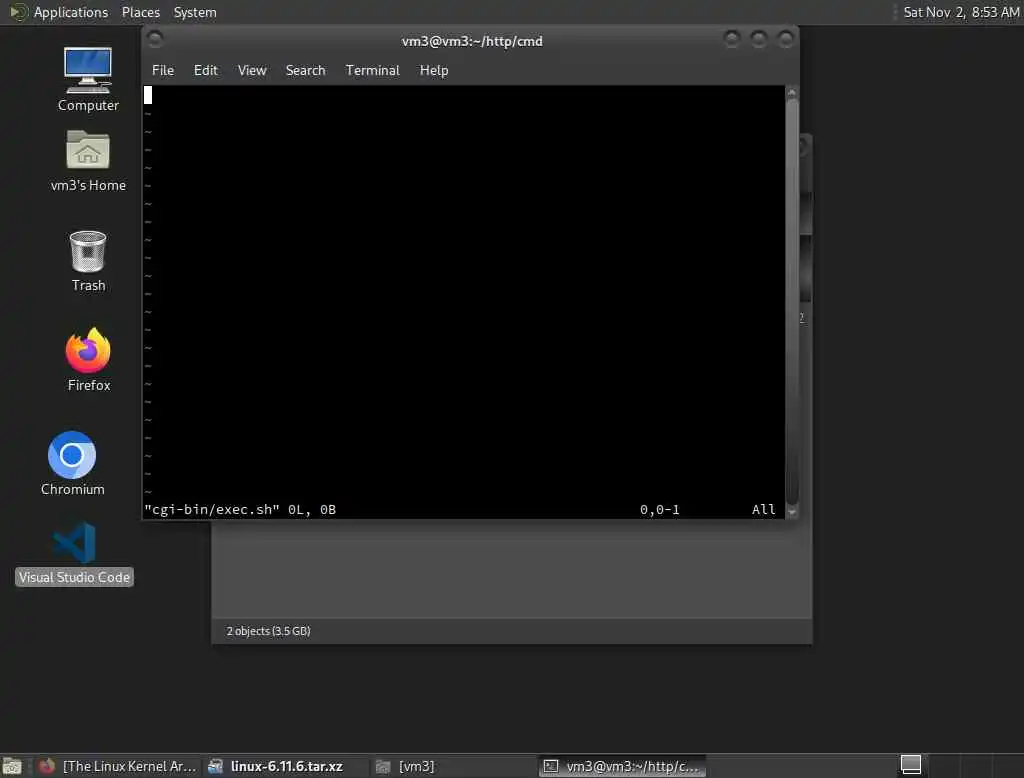Click the terminal title vm3@vm3:~/http/cmd
The image size is (1024, 778).
pyautogui.click(x=472, y=41)
